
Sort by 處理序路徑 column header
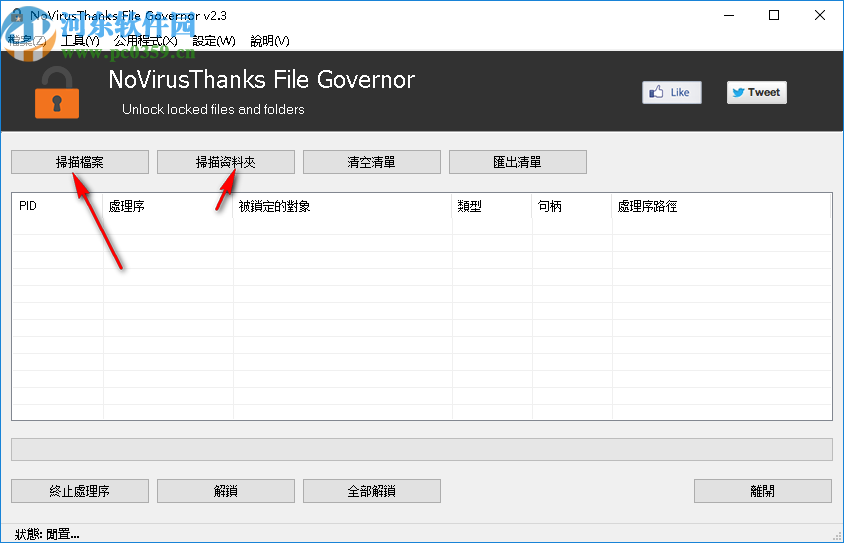click(x=722, y=206)
